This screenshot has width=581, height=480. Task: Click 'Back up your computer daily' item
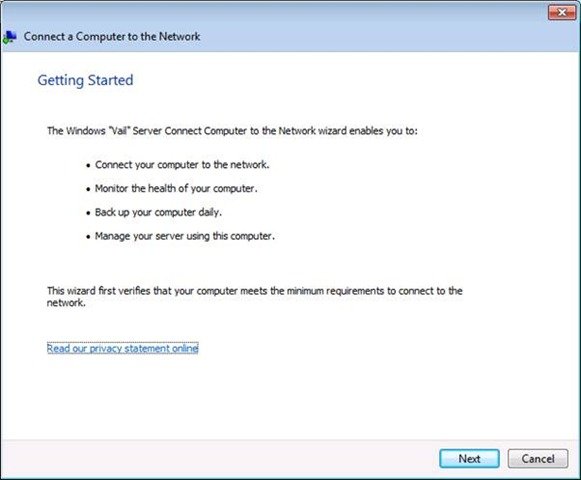(x=158, y=212)
